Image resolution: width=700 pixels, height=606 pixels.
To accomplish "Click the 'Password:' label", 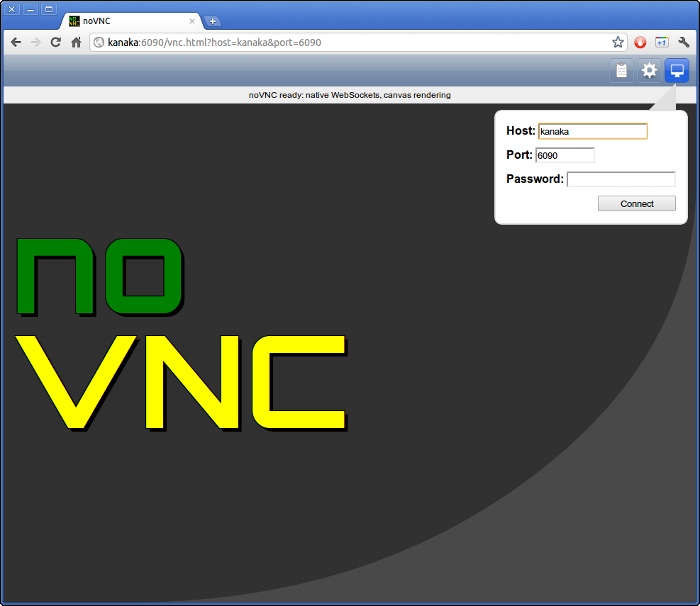I will pos(535,179).
